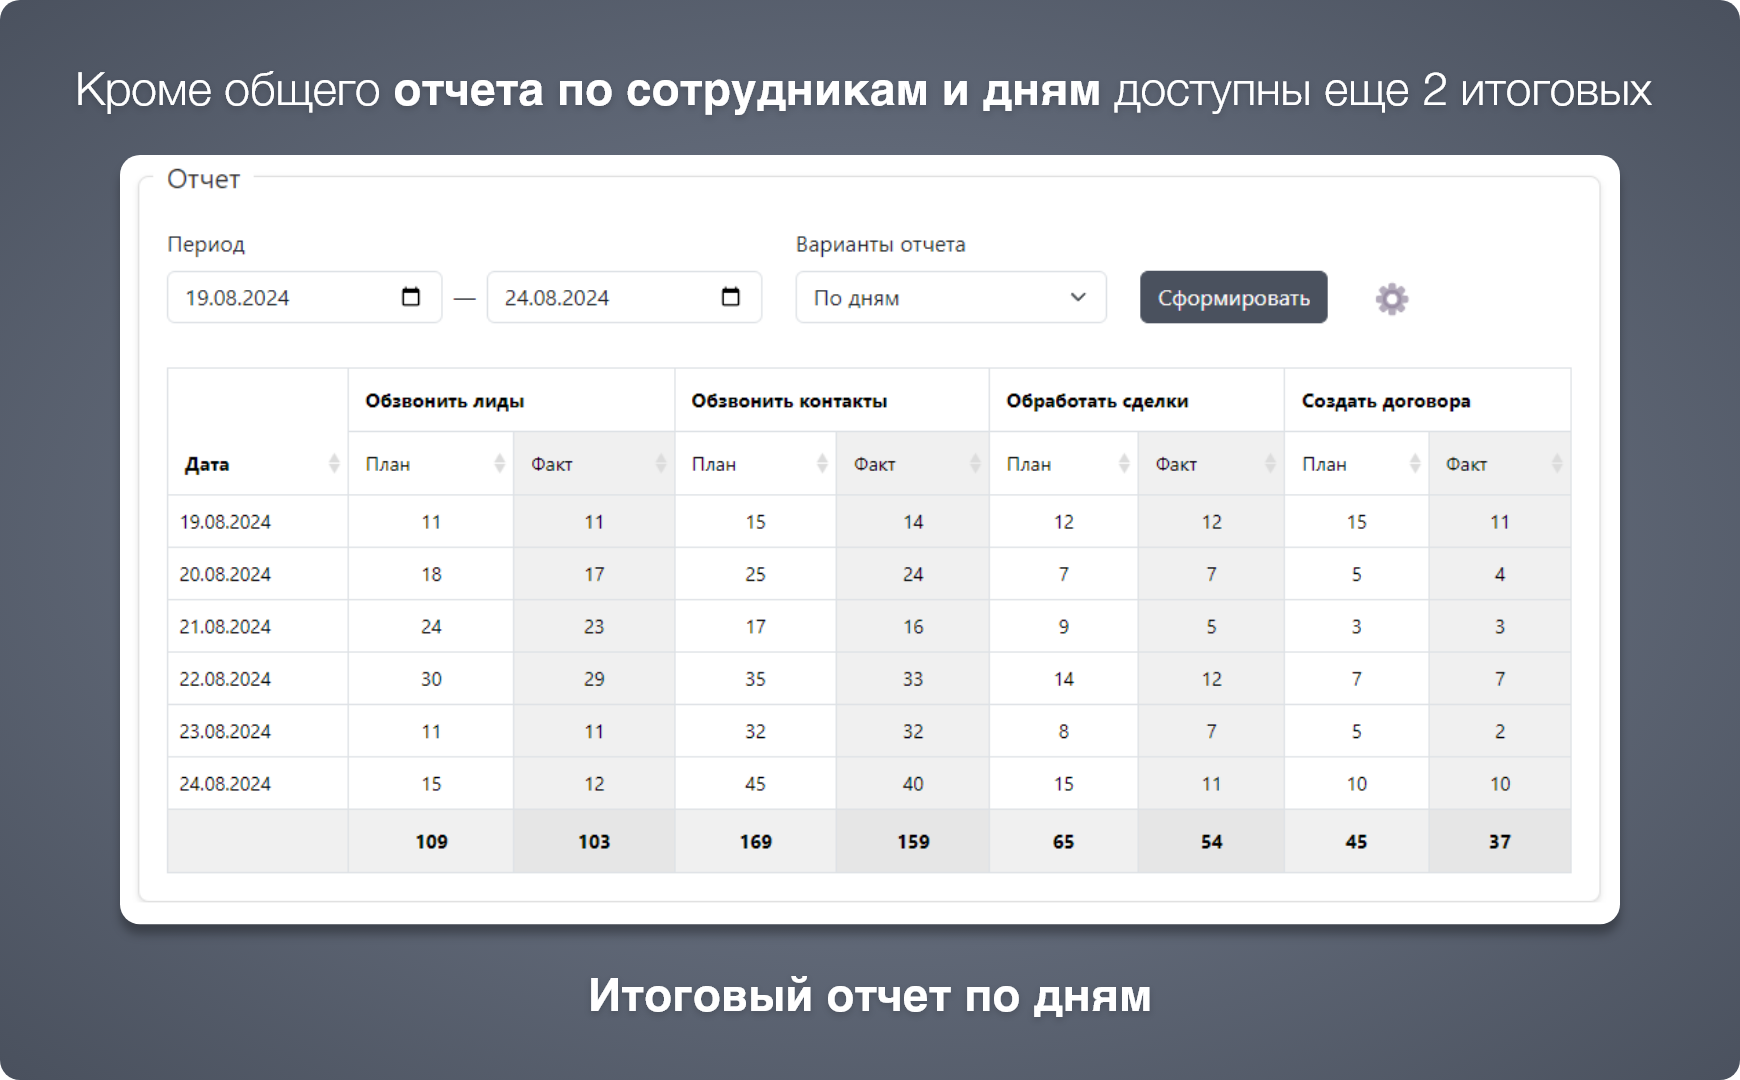Click the total 37 in the summary row
The width and height of the screenshot is (1740, 1080).
pos(1500,841)
